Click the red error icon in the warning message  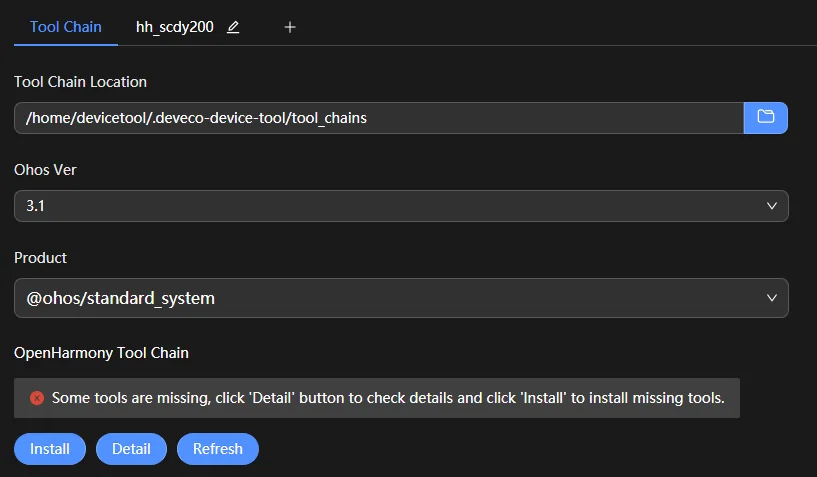37,398
